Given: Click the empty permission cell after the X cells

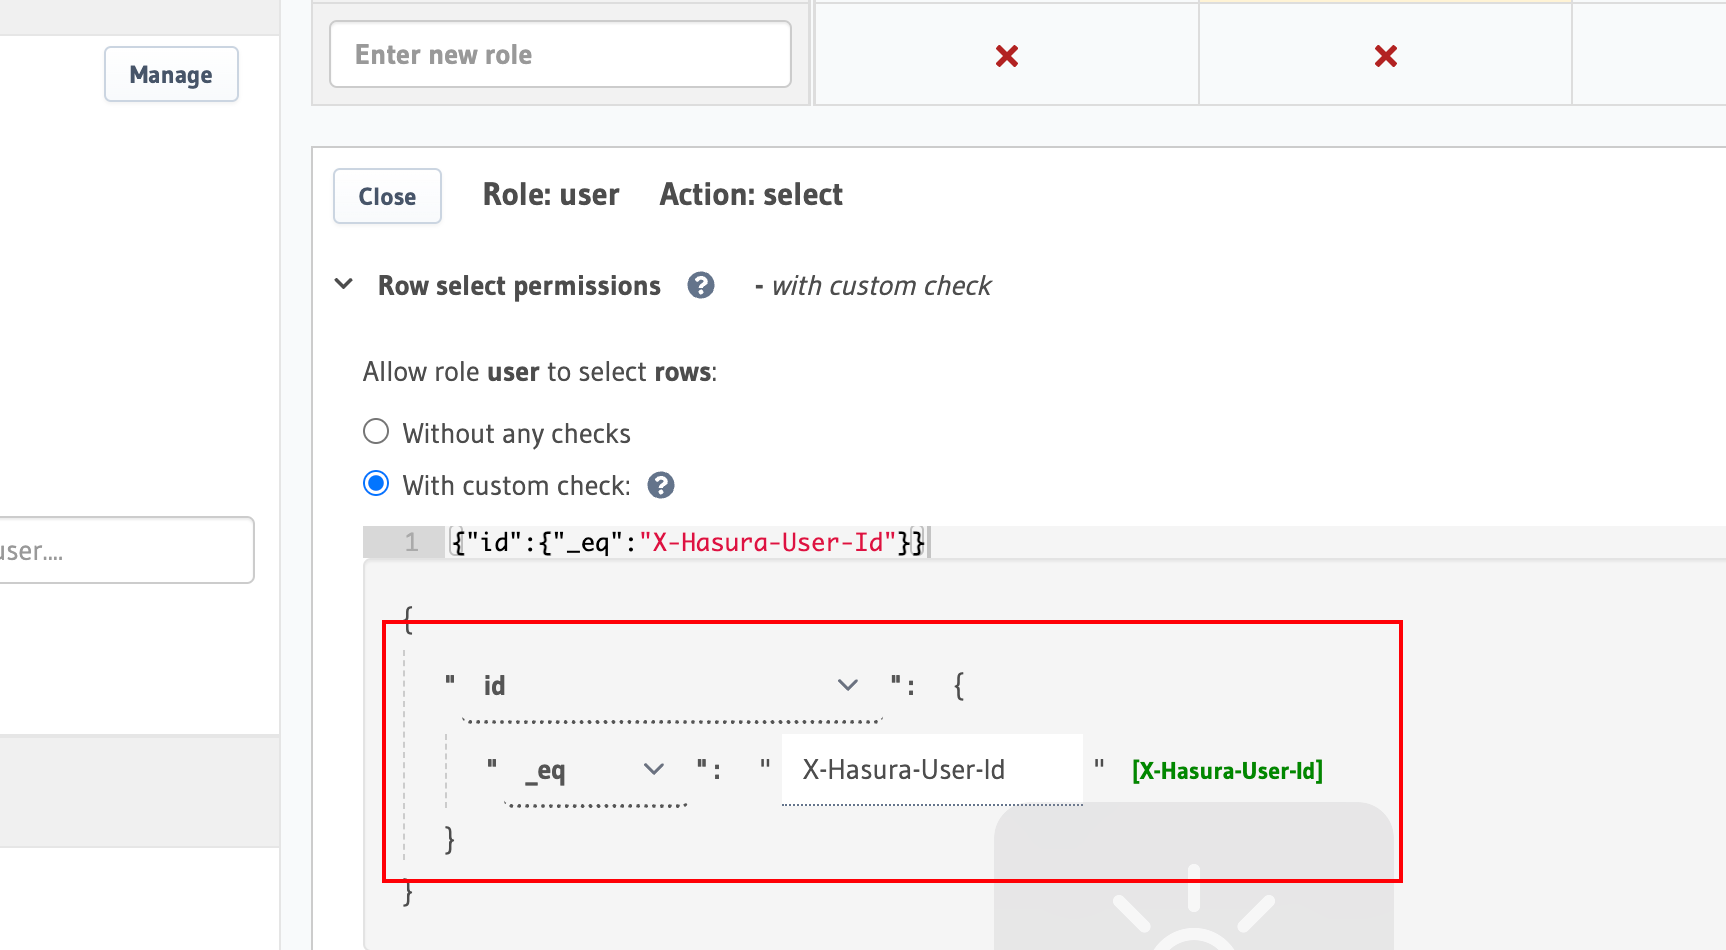Looking at the screenshot, I should pyautogui.click(x=1649, y=54).
